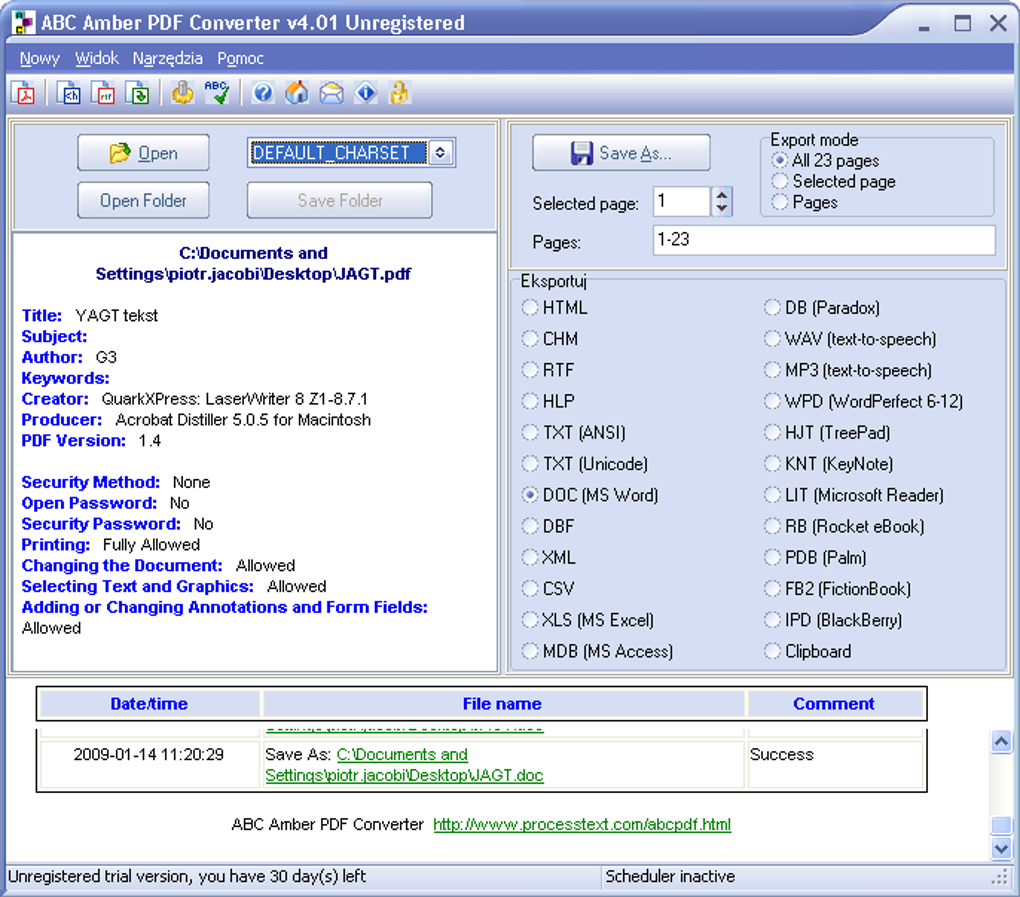The height and width of the screenshot is (897, 1020).
Task: Select WPD (WordPerfect 6-12) export format
Action: pyautogui.click(x=864, y=401)
